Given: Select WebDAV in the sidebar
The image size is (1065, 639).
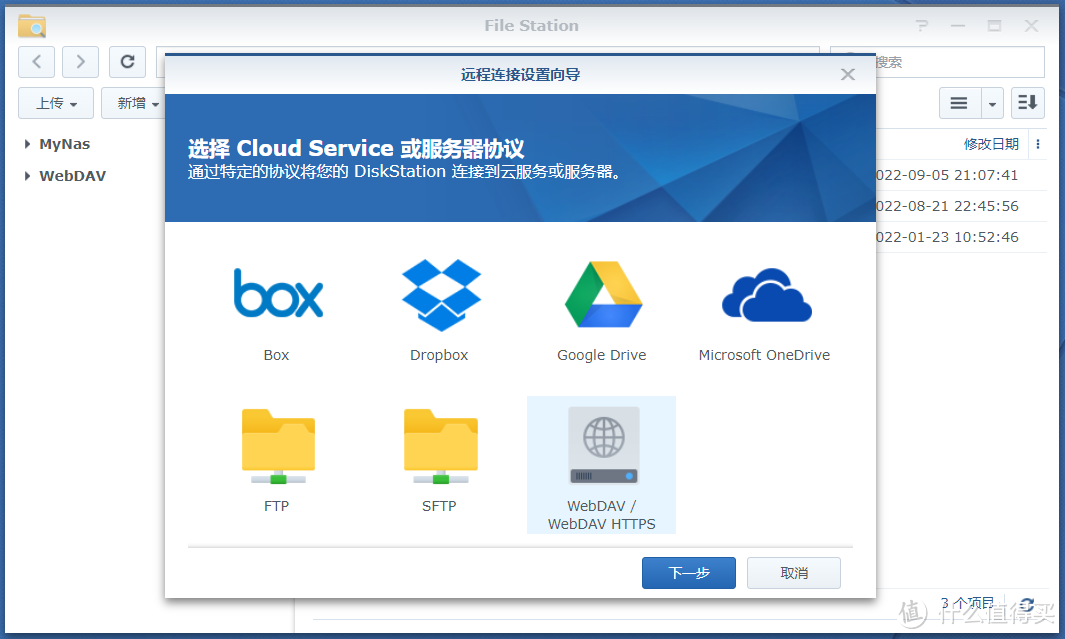Looking at the screenshot, I should coord(73,176).
